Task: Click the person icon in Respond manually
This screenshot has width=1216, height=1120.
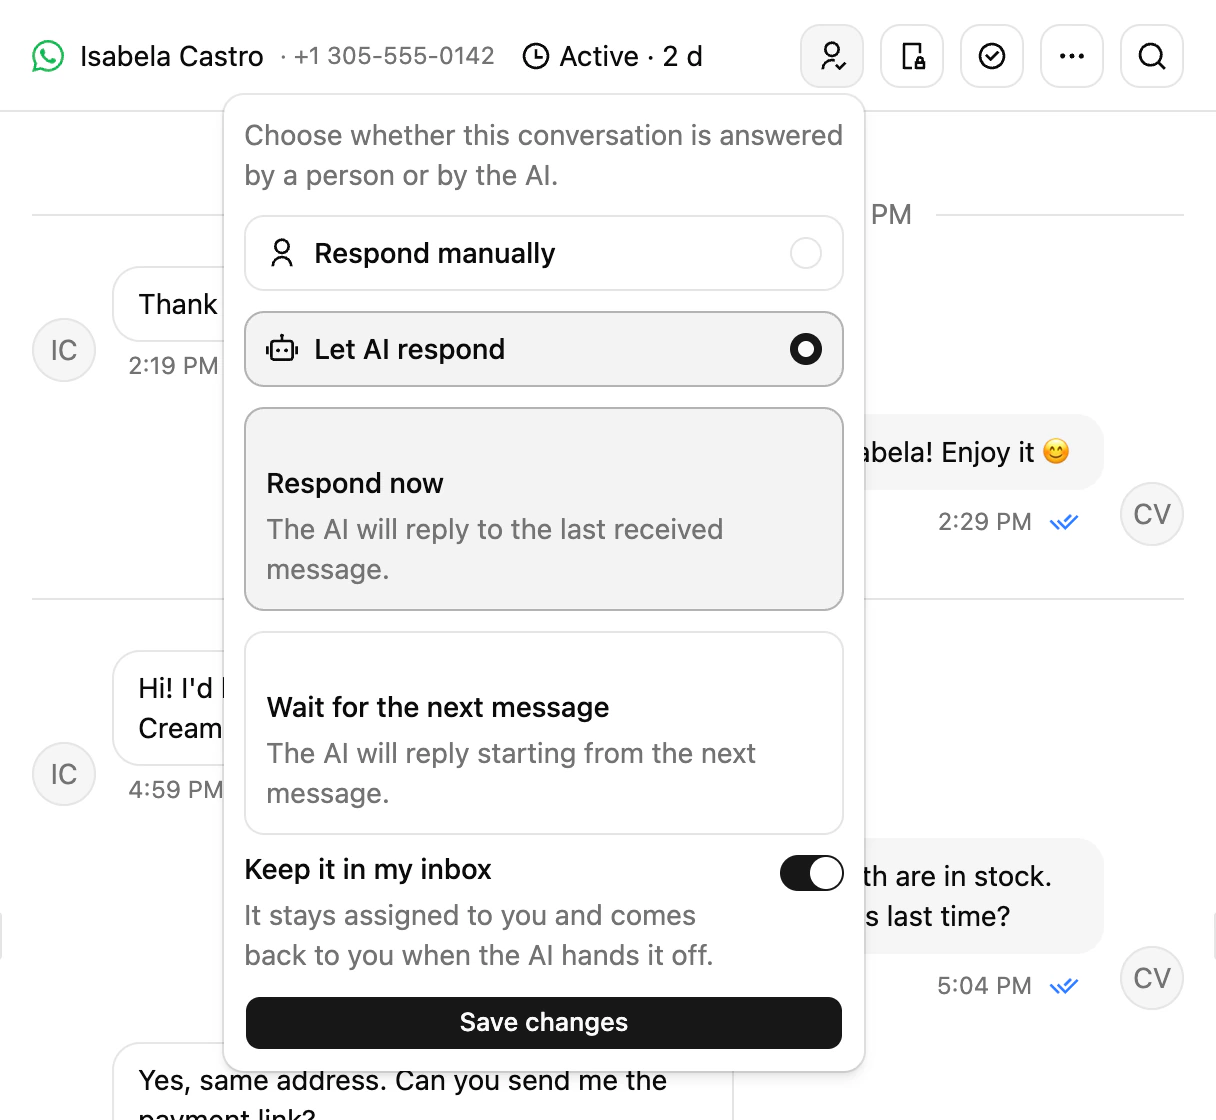Action: [x=282, y=253]
